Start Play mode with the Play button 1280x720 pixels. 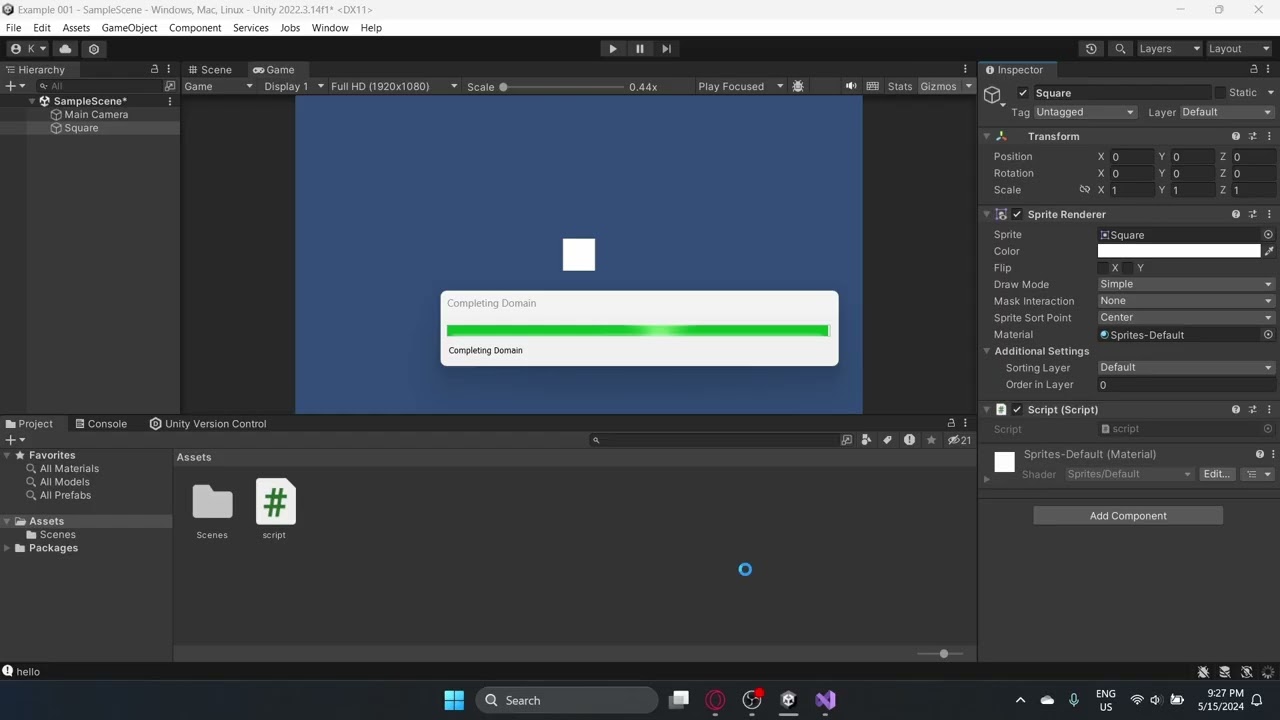[x=613, y=48]
